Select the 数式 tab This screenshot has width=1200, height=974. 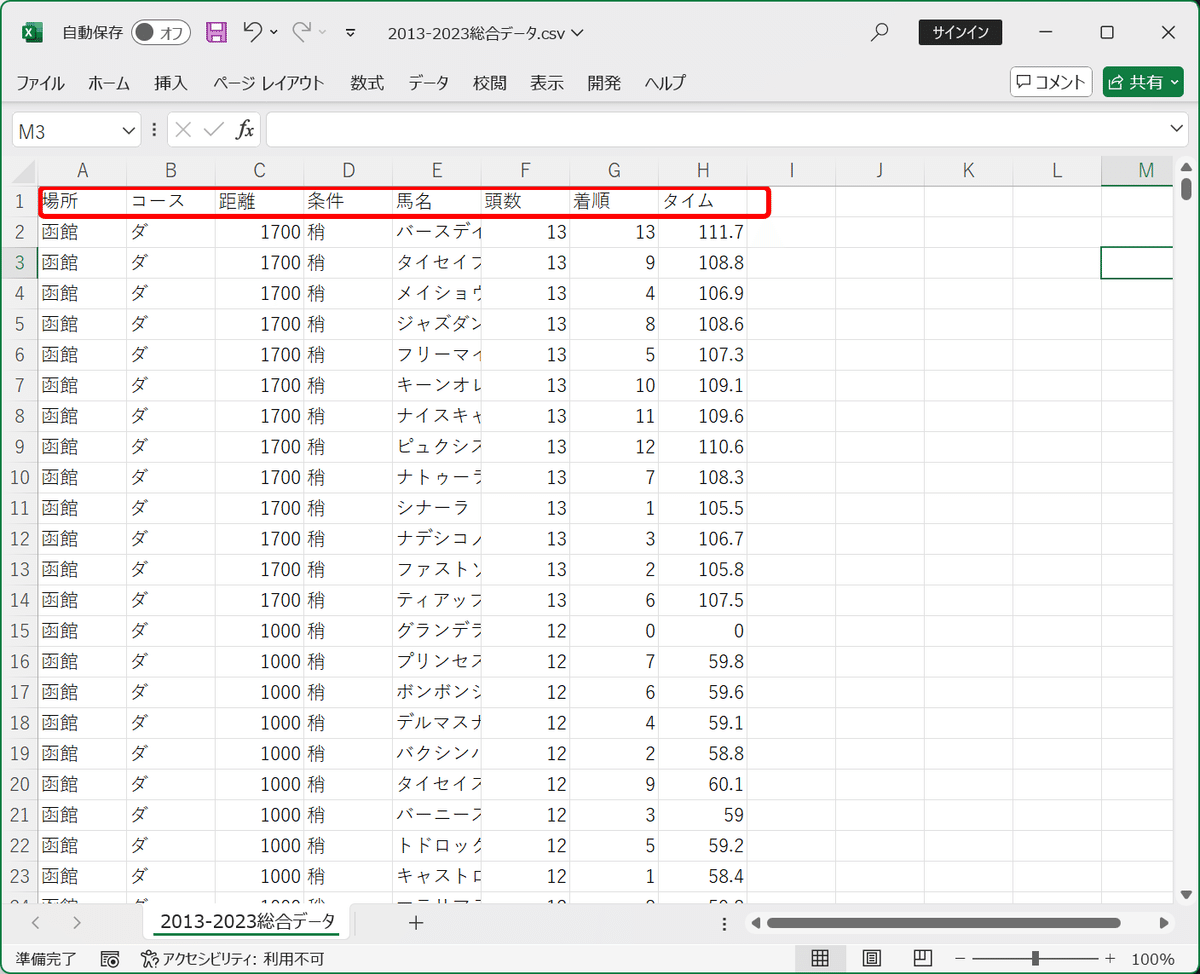pos(367,83)
